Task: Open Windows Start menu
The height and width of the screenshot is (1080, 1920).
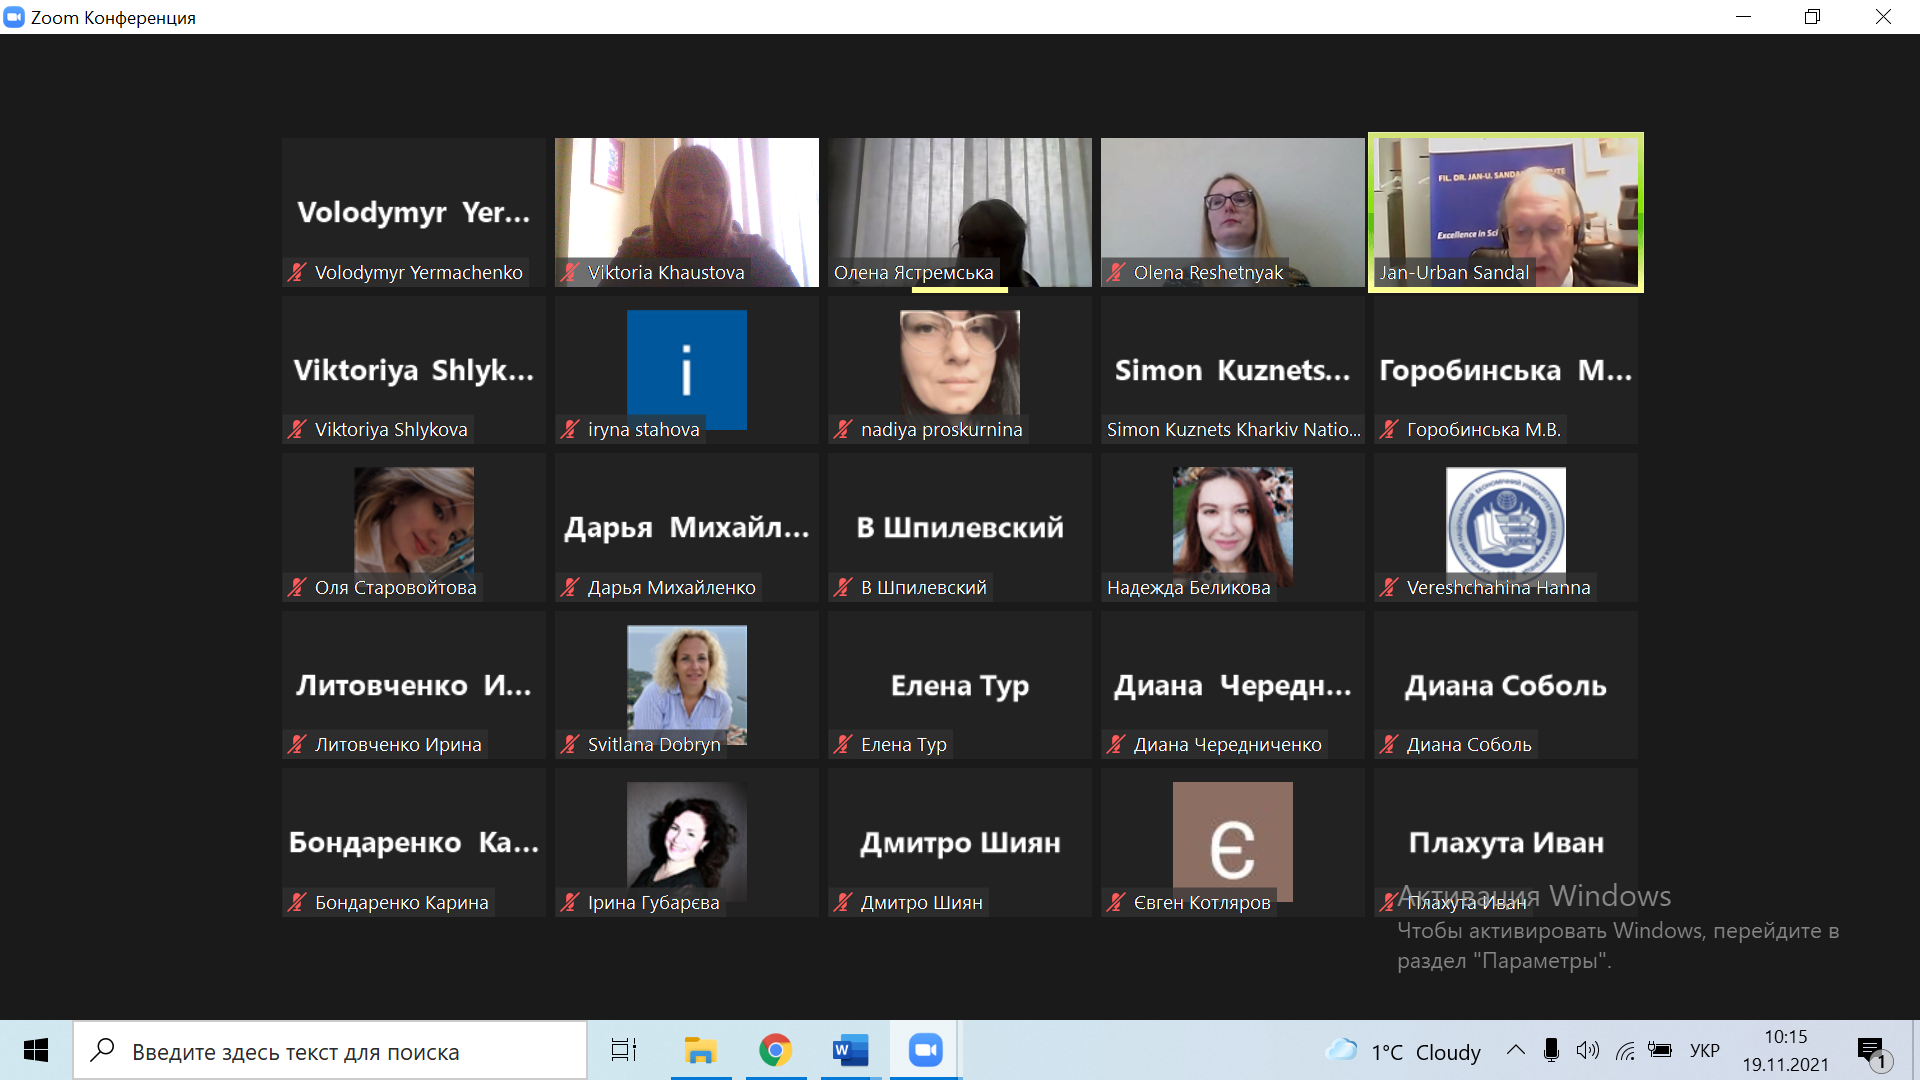Action: 36,1050
